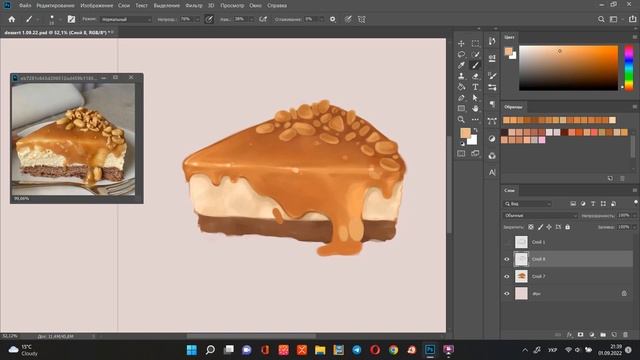The width and height of the screenshot is (640, 360).
Task: Select the Clone Stamp tool
Action: (461, 76)
